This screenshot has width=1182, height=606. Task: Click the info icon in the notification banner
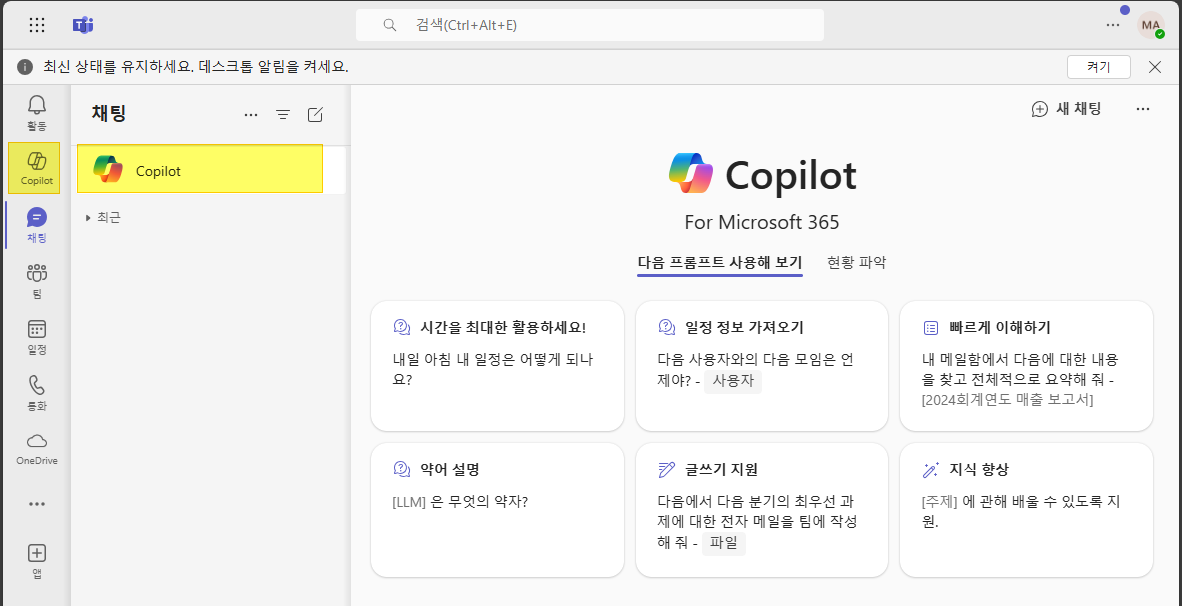[25, 66]
